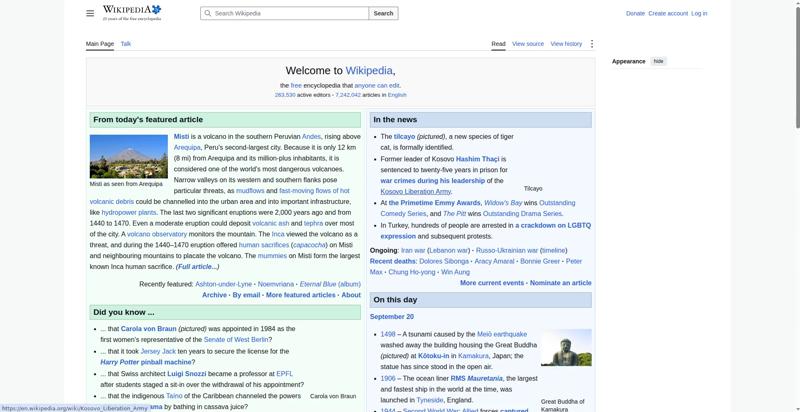Follow the Arequipa link
The height and width of the screenshot is (412, 800).
[x=187, y=147]
